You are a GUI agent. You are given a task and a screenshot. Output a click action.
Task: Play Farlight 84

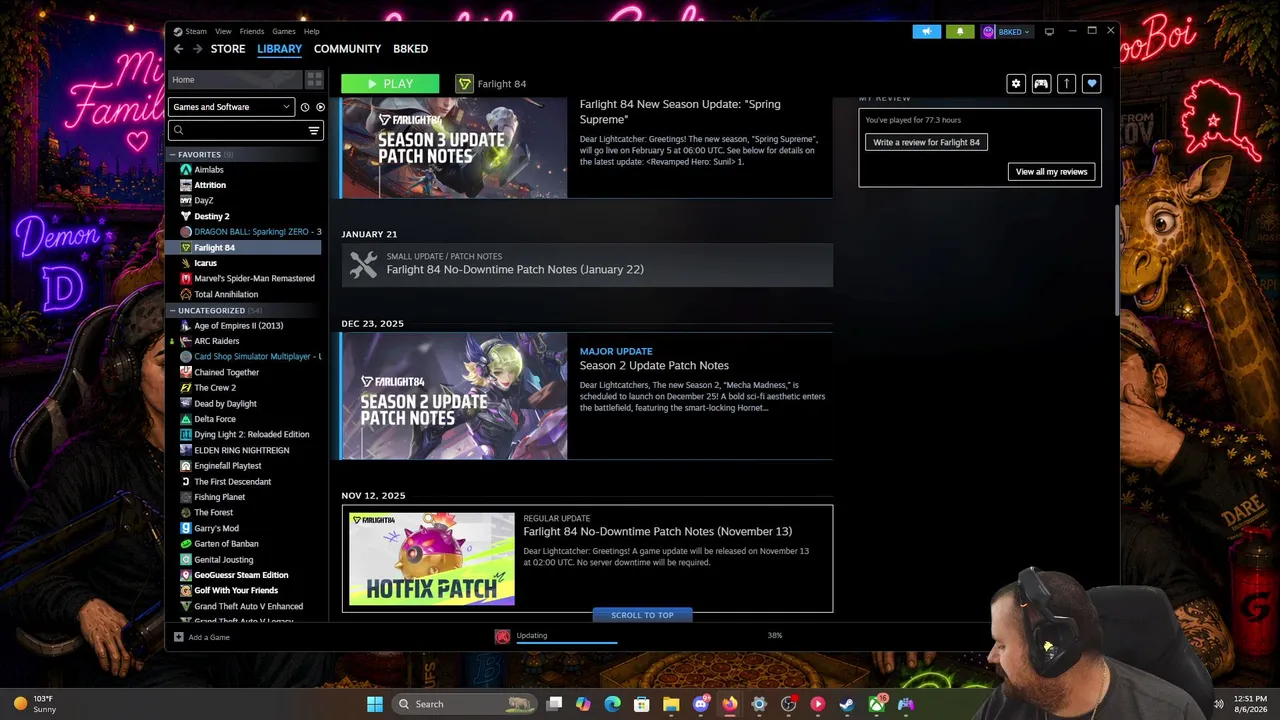(390, 84)
